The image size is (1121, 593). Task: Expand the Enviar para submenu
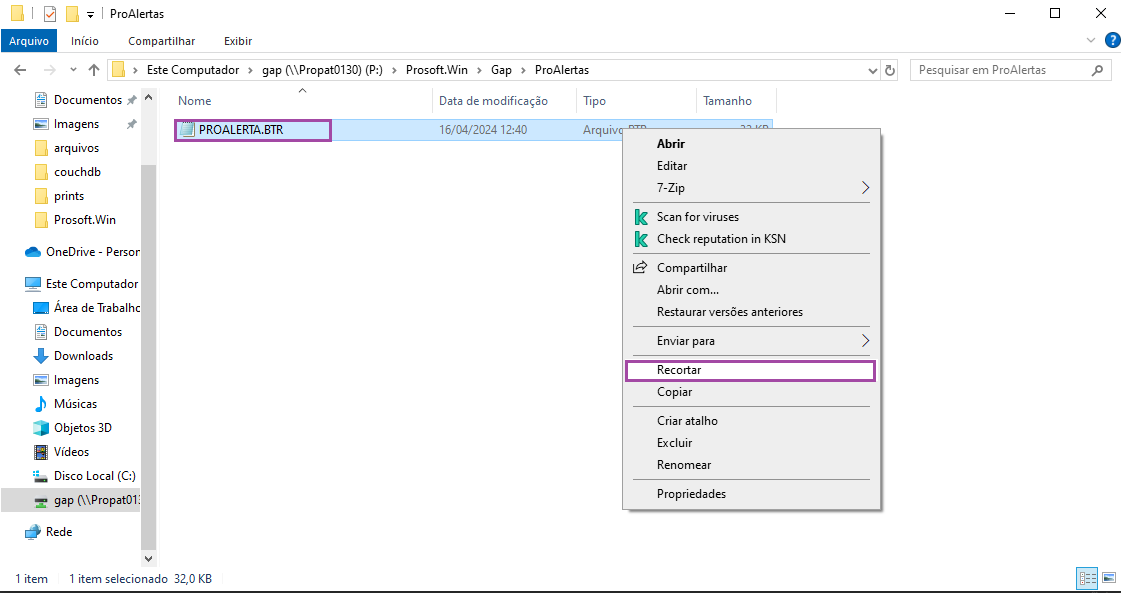tap(865, 341)
